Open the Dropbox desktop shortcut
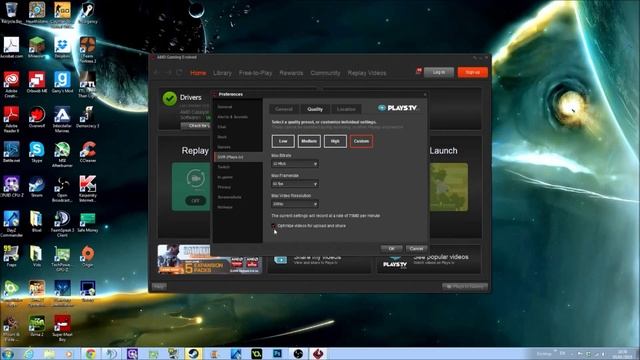 pyautogui.click(x=62, y=47)
